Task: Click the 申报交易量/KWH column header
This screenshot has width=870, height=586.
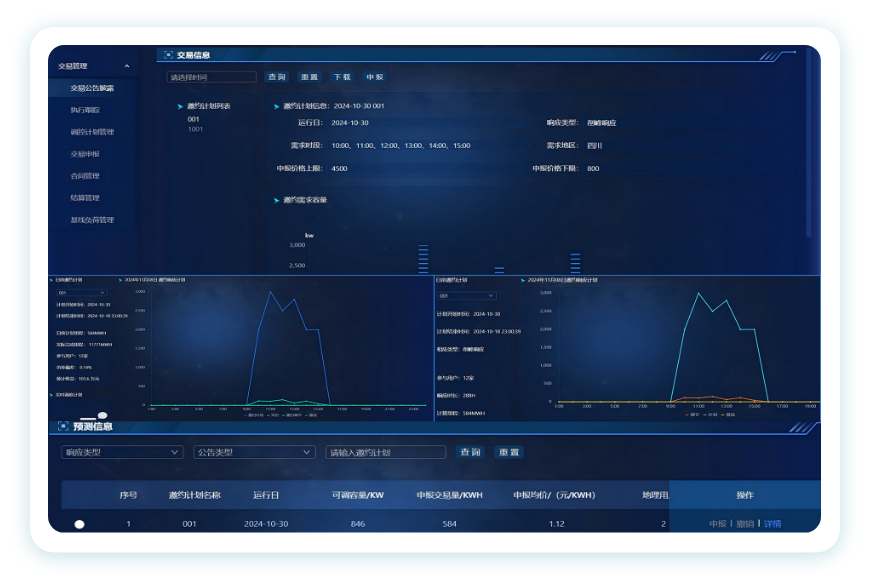Action: coord(449,495)
